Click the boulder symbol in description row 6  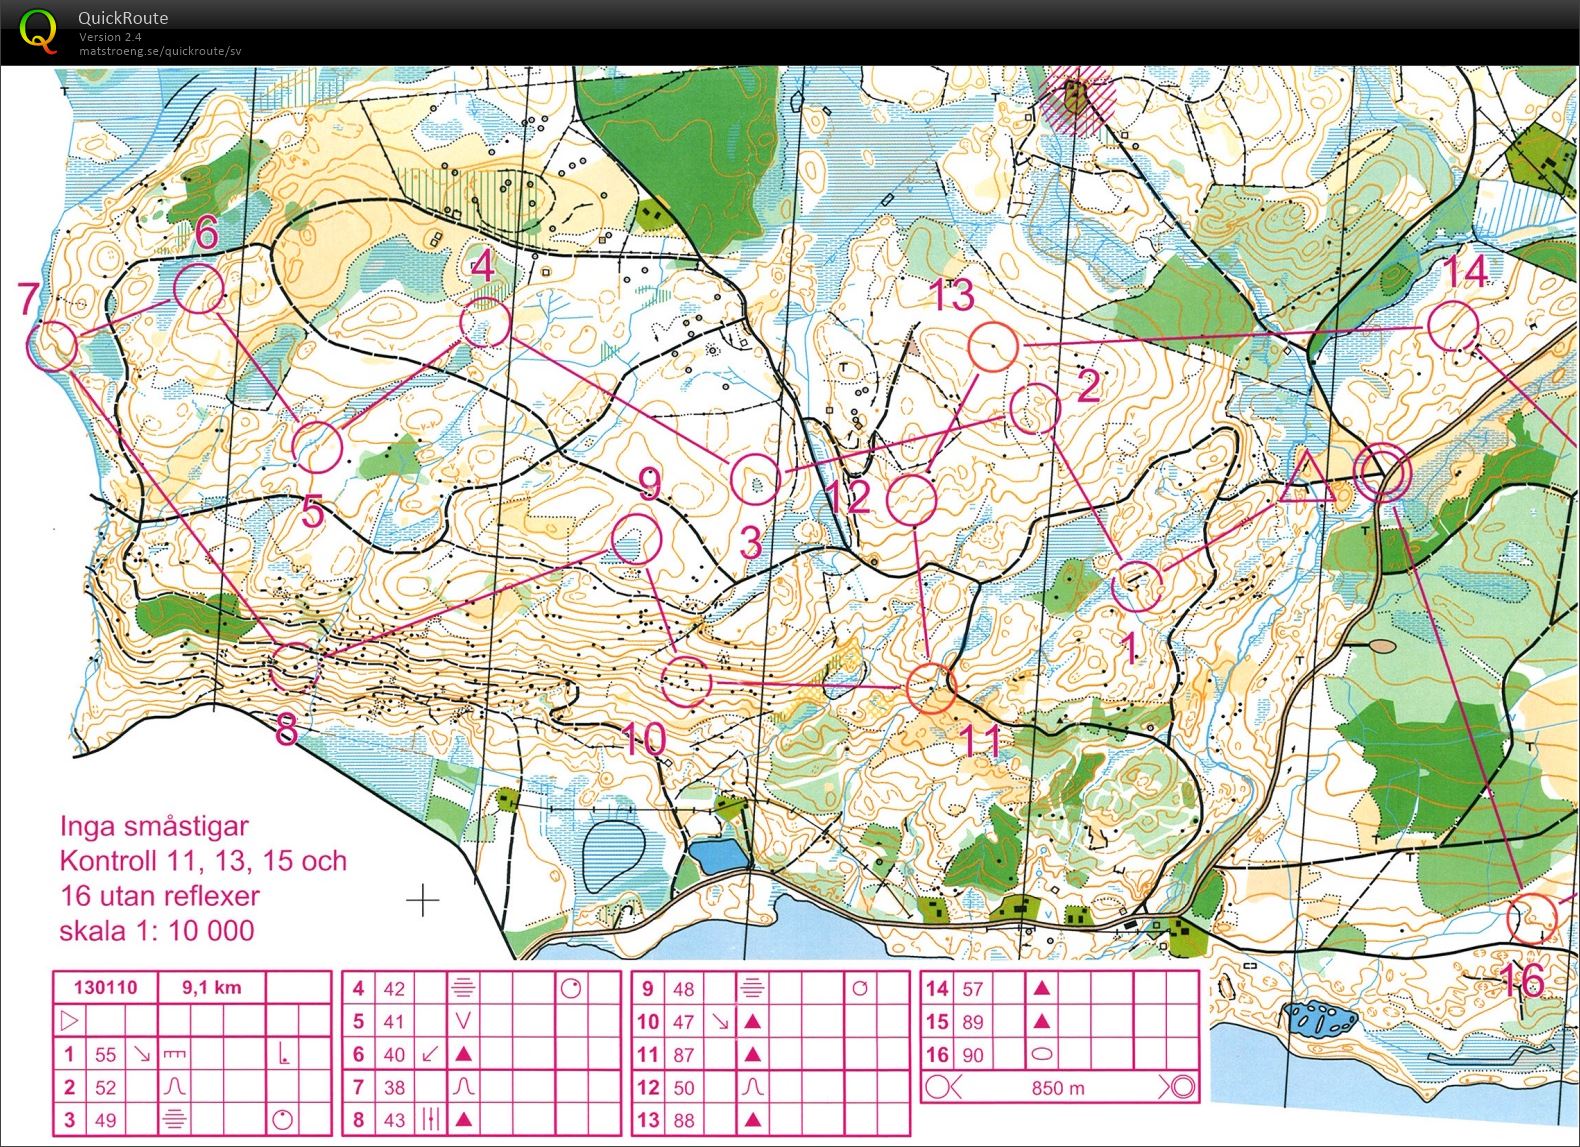pyautogui.click(x=463, y=1054)
